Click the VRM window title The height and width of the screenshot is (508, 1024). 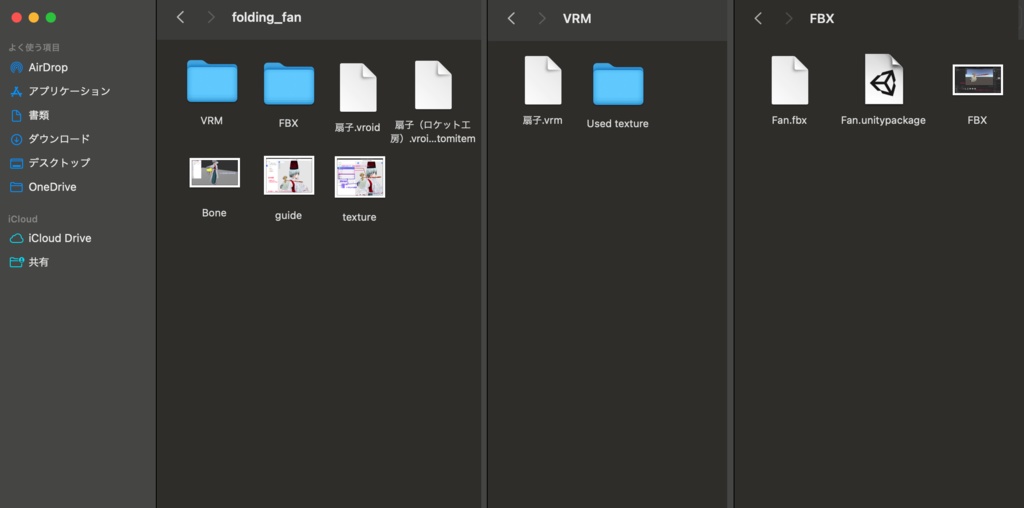click(x=577, y=18)
